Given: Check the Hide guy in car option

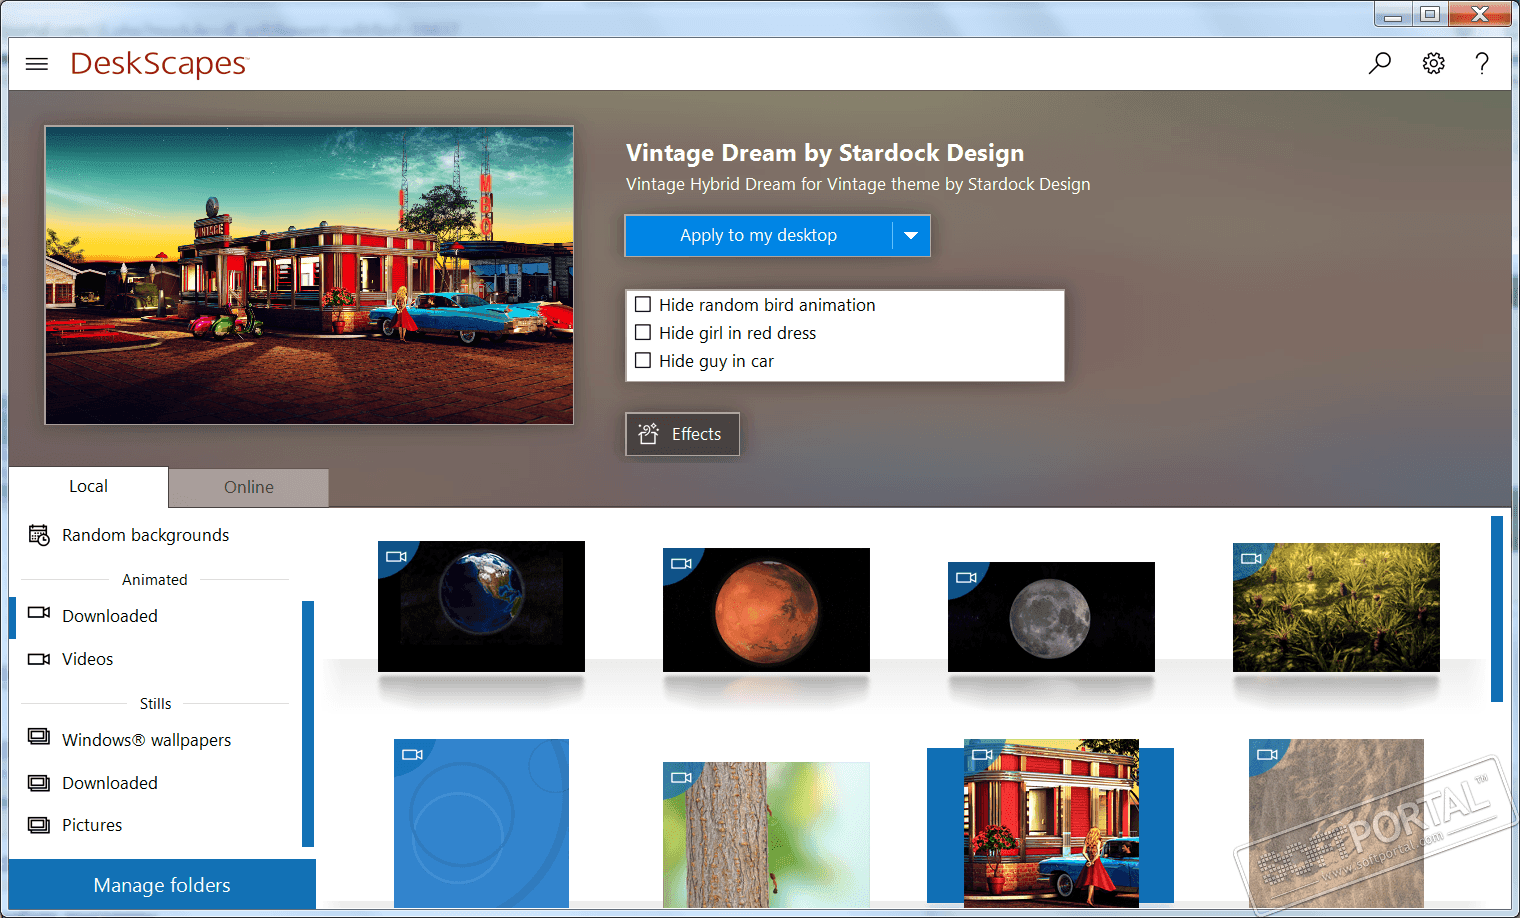Looking at the screenshot, I should click(x=643, y=360).
